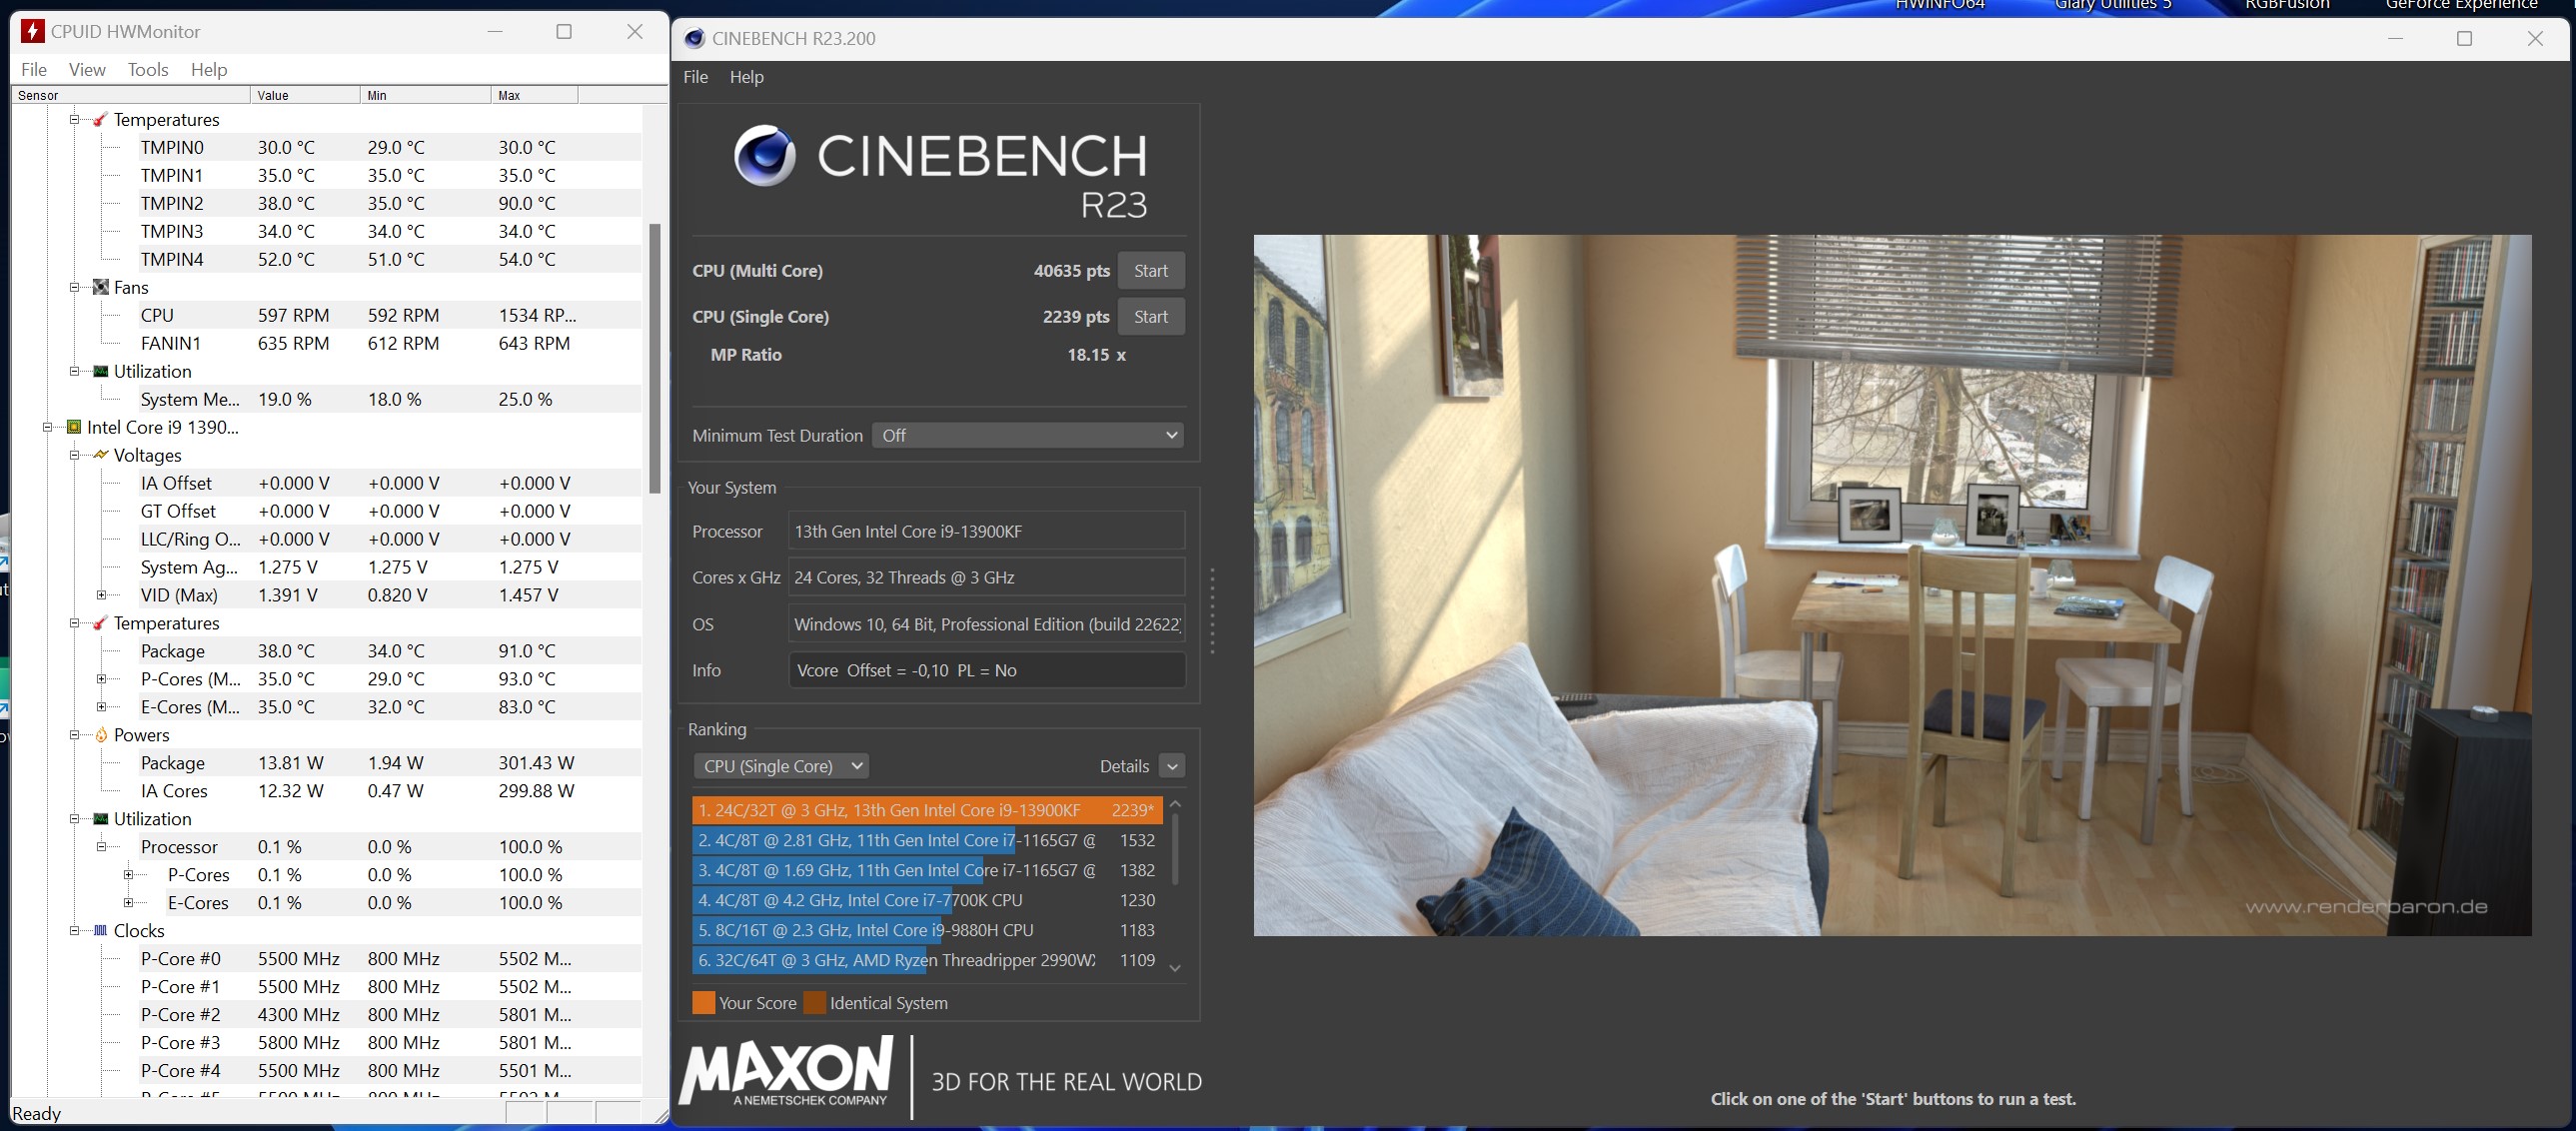The image size is (2576, 1131).
Task: Click the CPUID HWMonitor title bar logo
Action: [x=32, y=32]
